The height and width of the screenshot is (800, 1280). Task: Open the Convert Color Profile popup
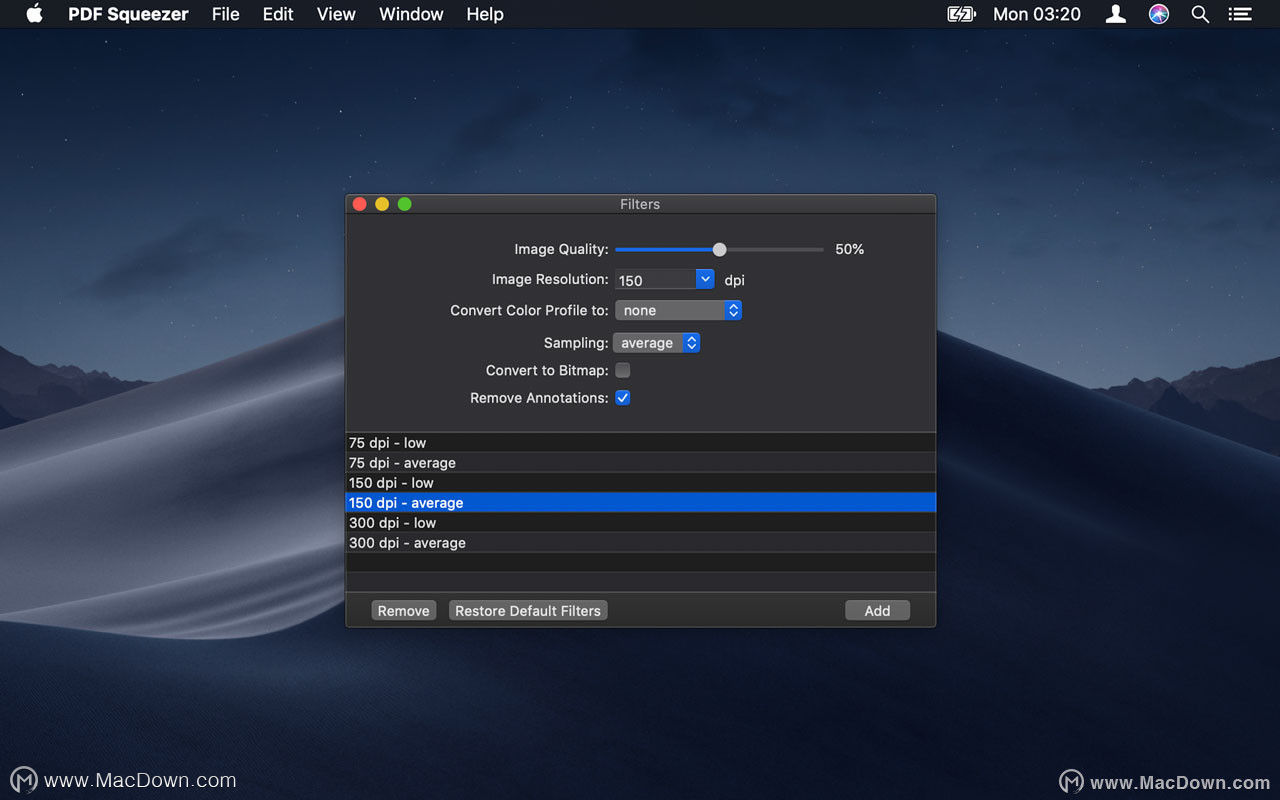coord(678,311)
